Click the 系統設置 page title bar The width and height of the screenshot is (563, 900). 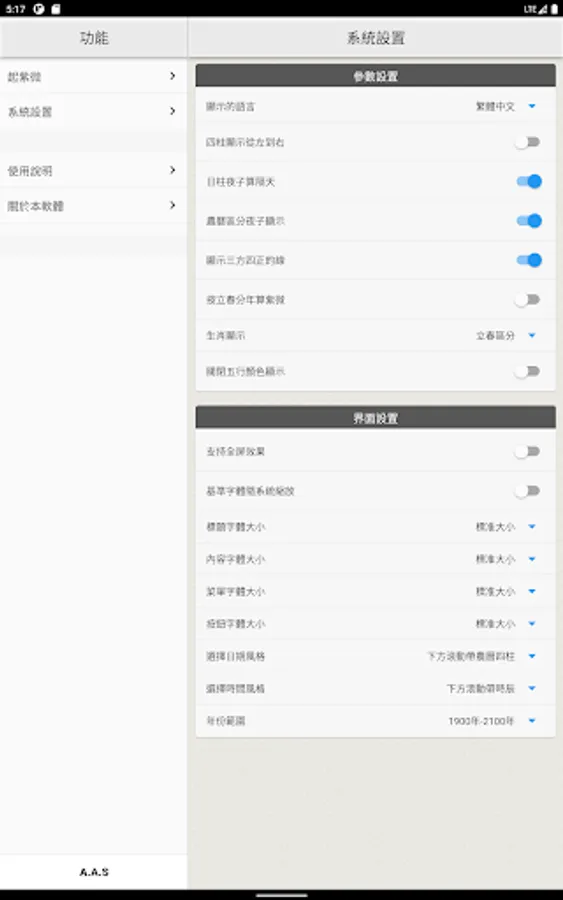point(375,38)
